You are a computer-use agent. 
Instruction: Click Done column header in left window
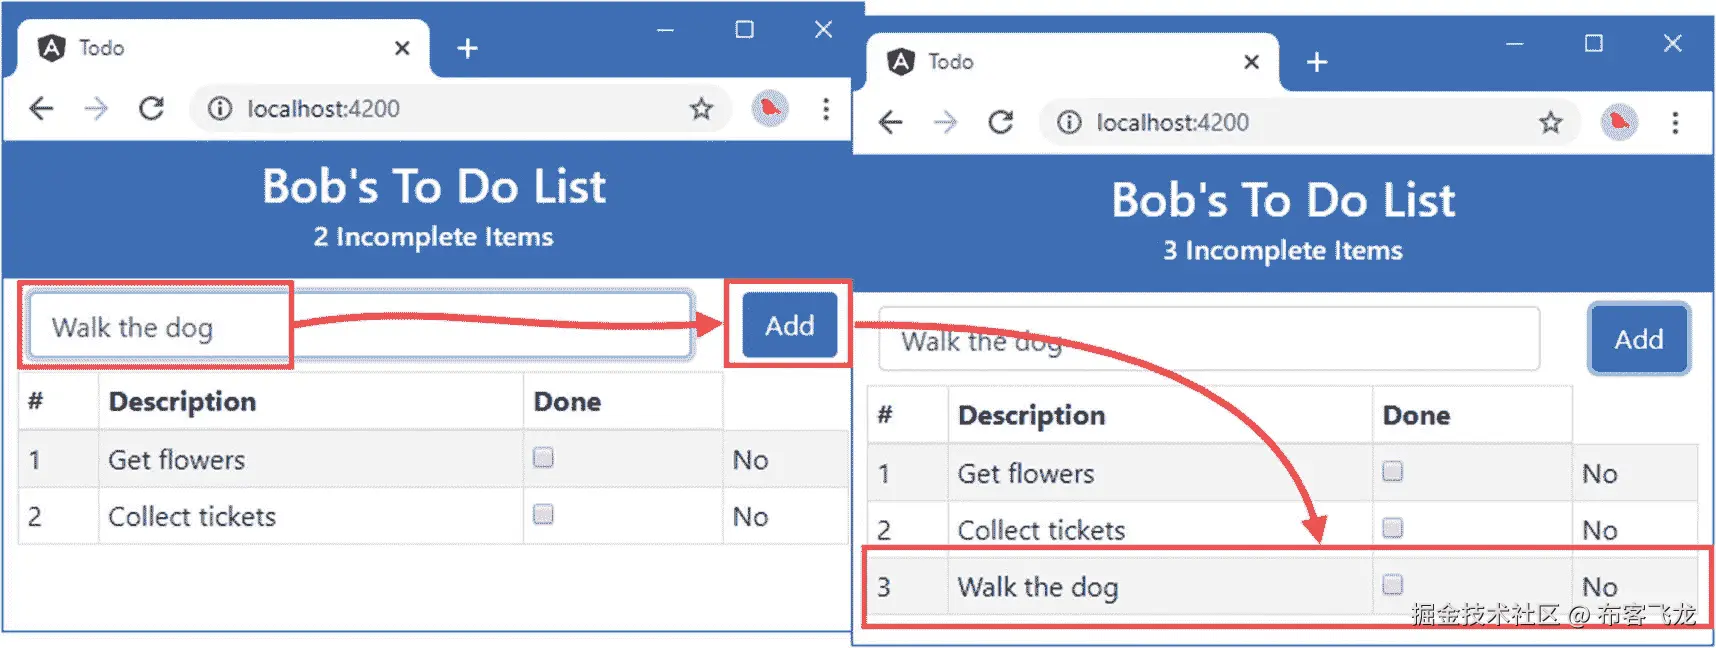[x=567, y=401]
